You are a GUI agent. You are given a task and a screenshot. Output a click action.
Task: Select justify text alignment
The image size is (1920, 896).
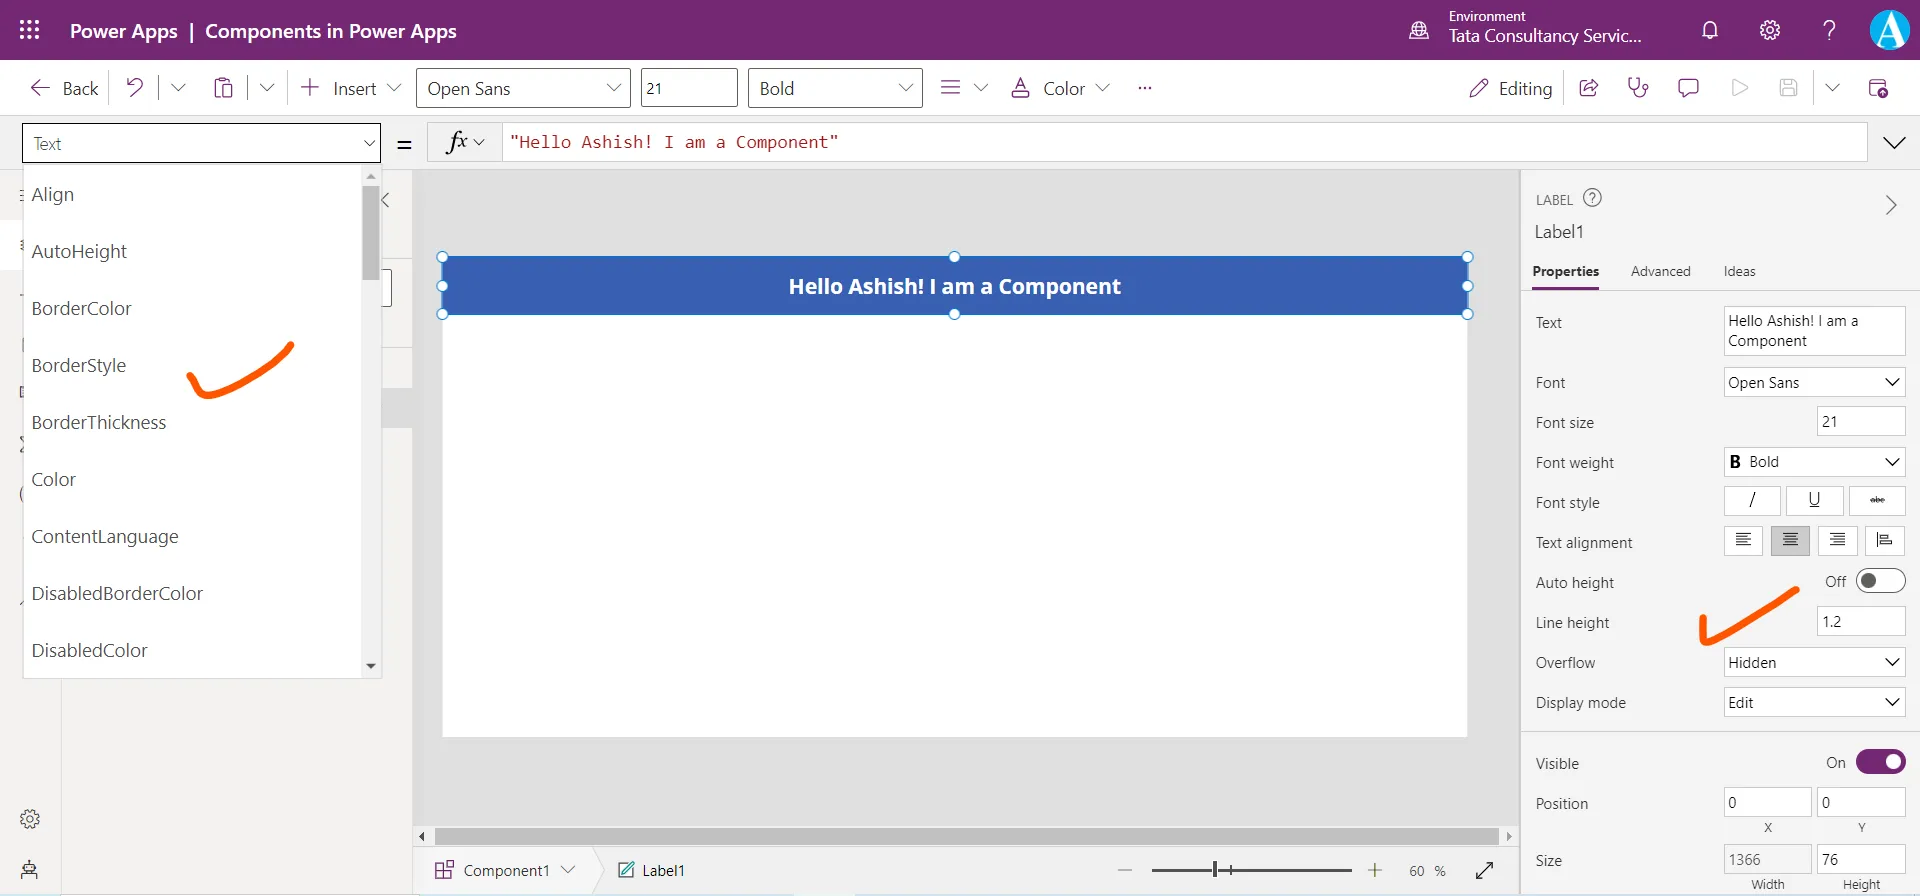click(1885, 540)
